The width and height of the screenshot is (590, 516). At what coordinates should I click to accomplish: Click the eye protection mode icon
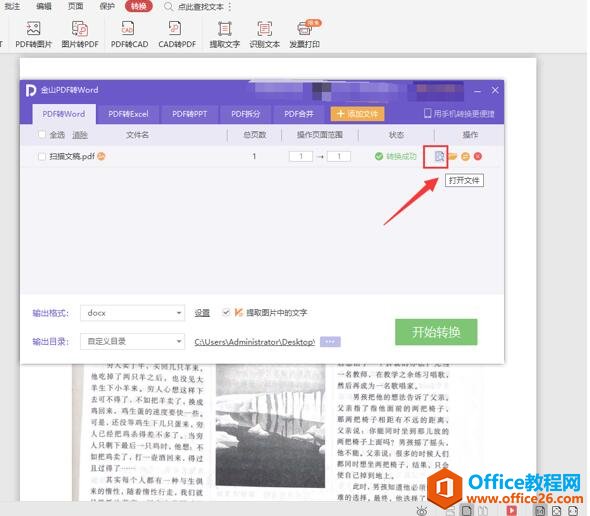coord(422,511)
